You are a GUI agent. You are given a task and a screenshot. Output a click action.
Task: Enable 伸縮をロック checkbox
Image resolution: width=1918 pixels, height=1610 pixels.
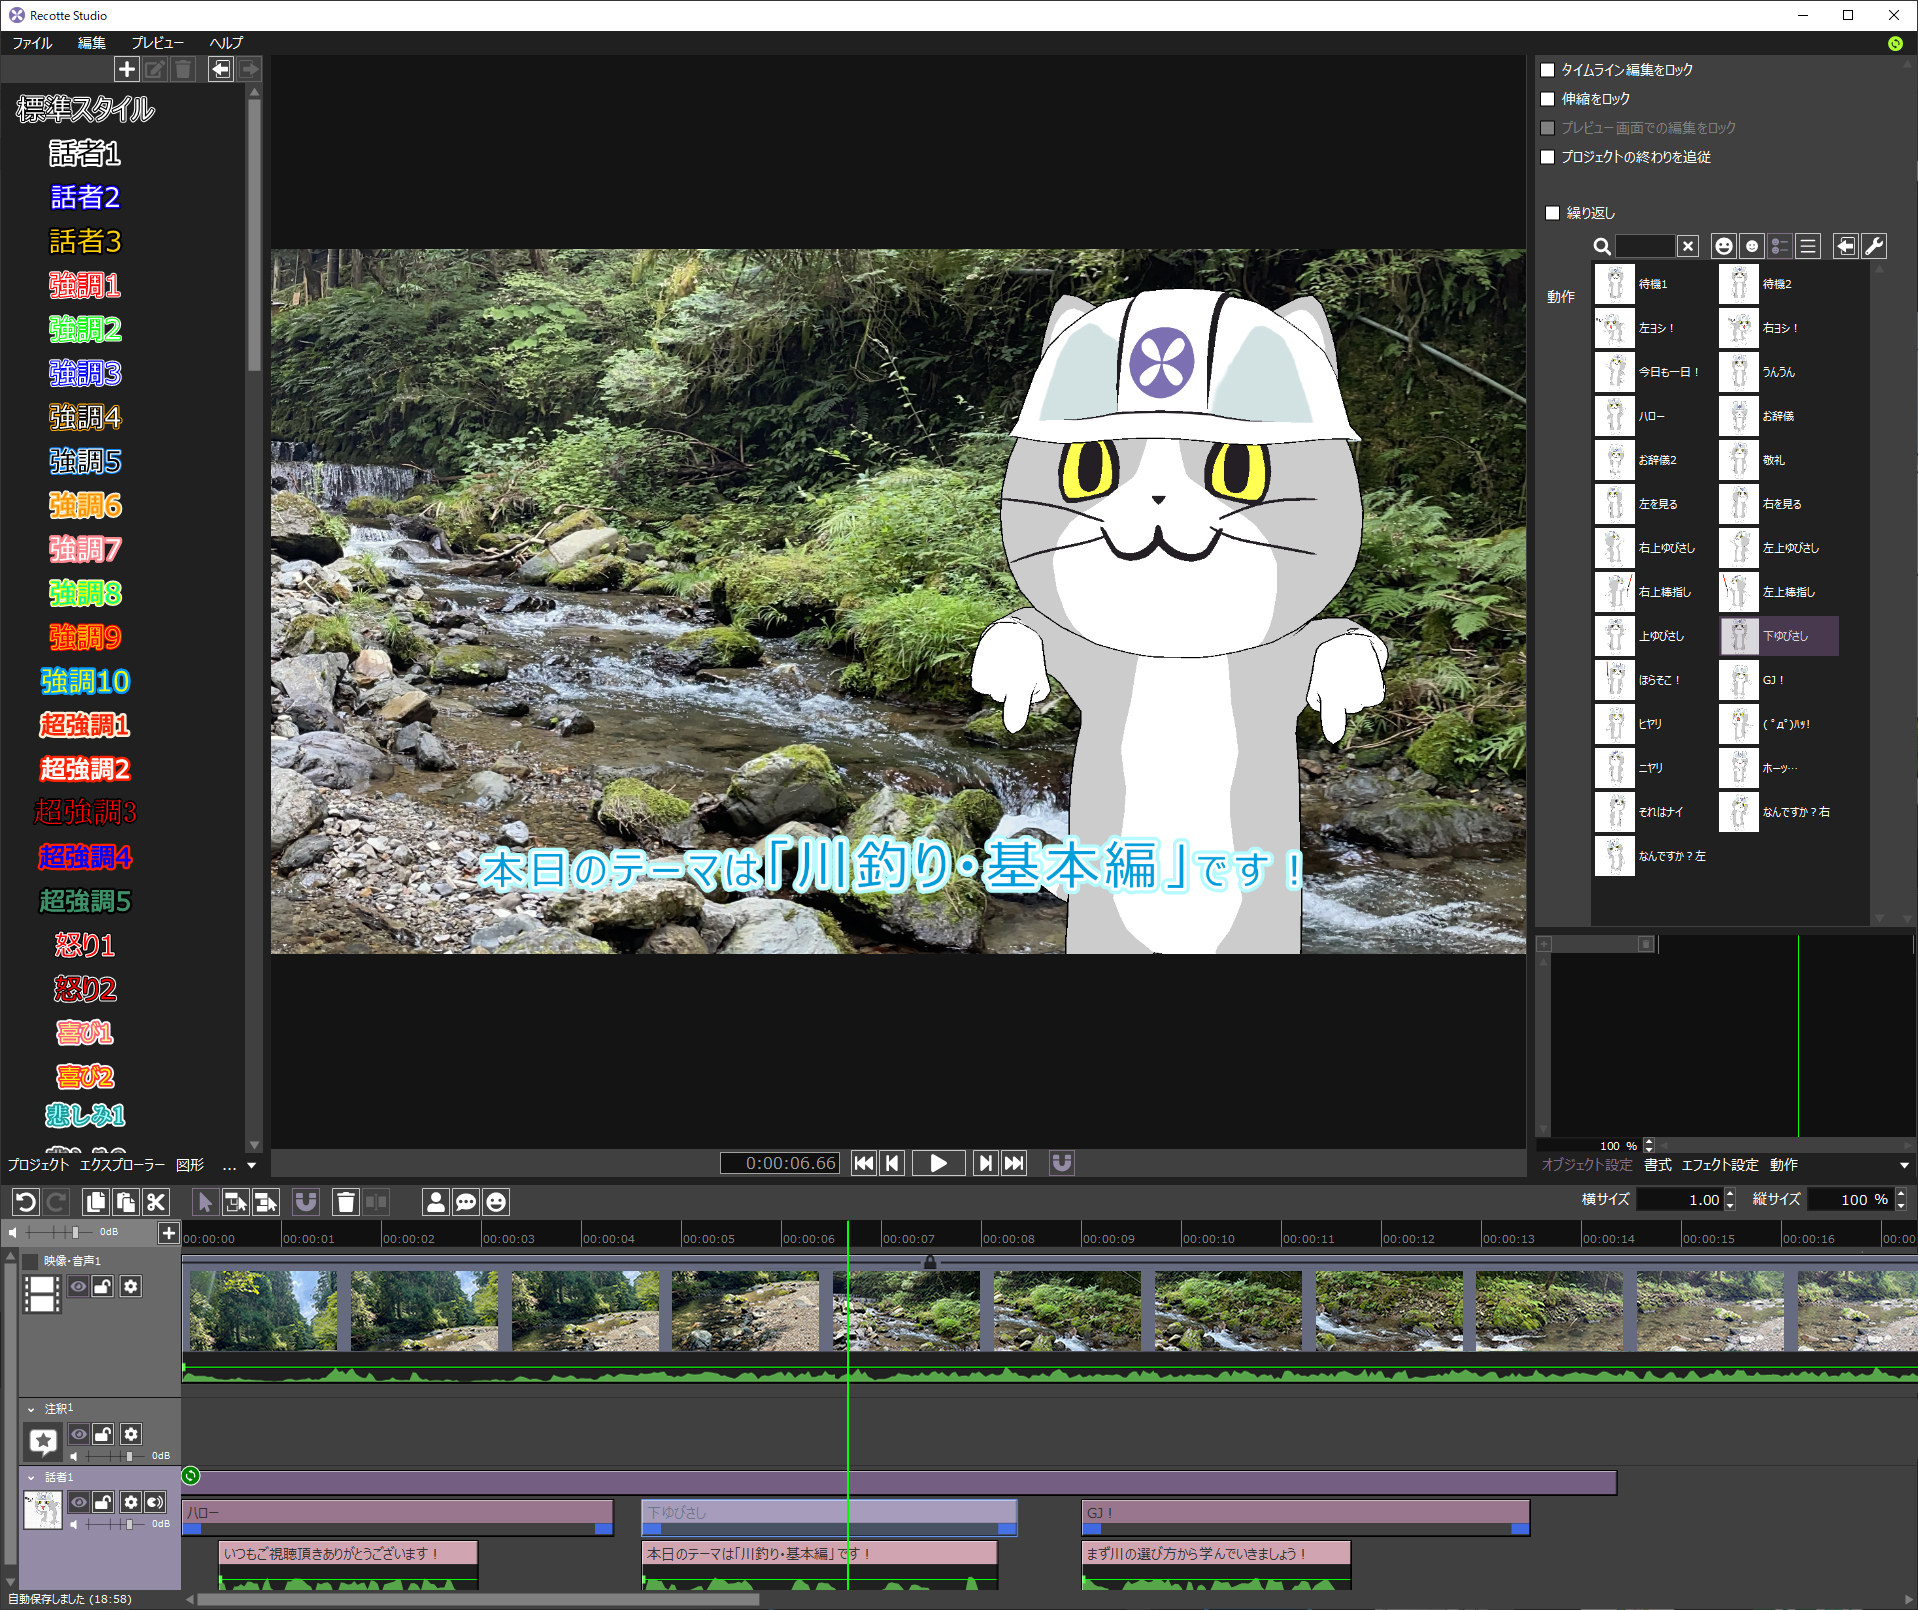[1548, 99]
